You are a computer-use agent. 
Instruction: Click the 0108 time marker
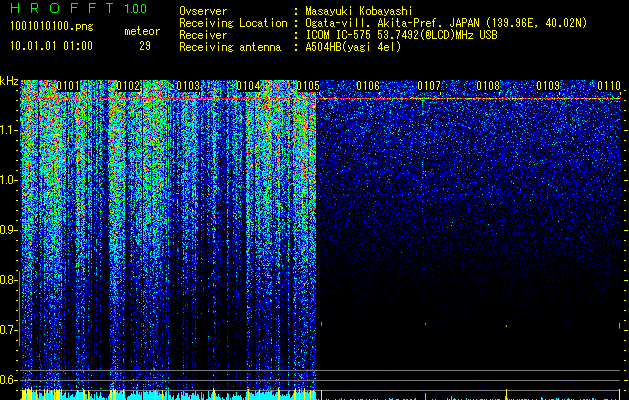488,86
